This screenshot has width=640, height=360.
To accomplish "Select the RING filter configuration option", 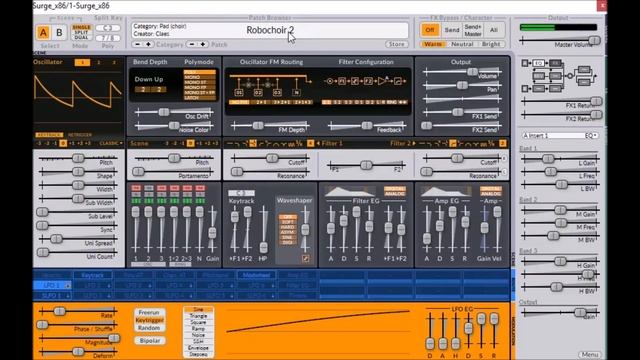I will point(391,102).
